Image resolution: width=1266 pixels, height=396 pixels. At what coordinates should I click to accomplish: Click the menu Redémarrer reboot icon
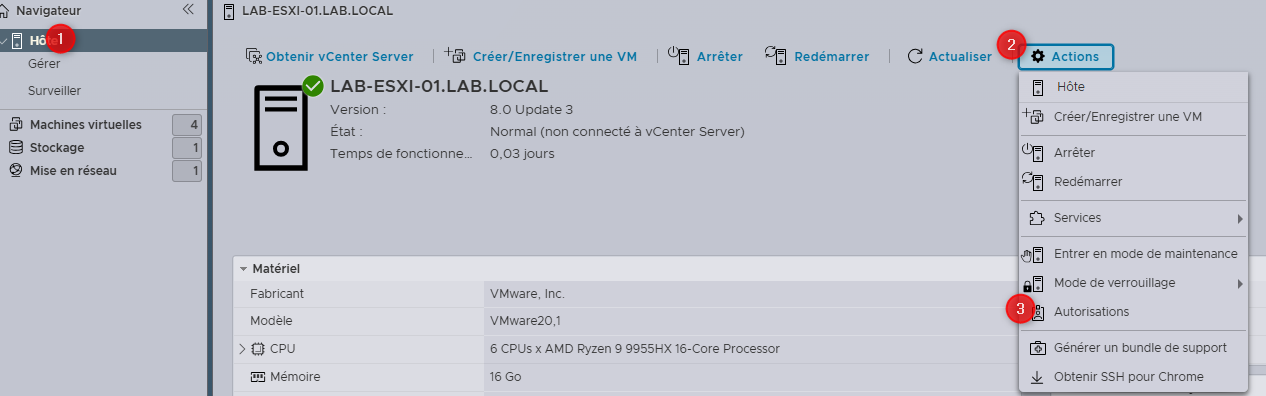(1033, 181)
